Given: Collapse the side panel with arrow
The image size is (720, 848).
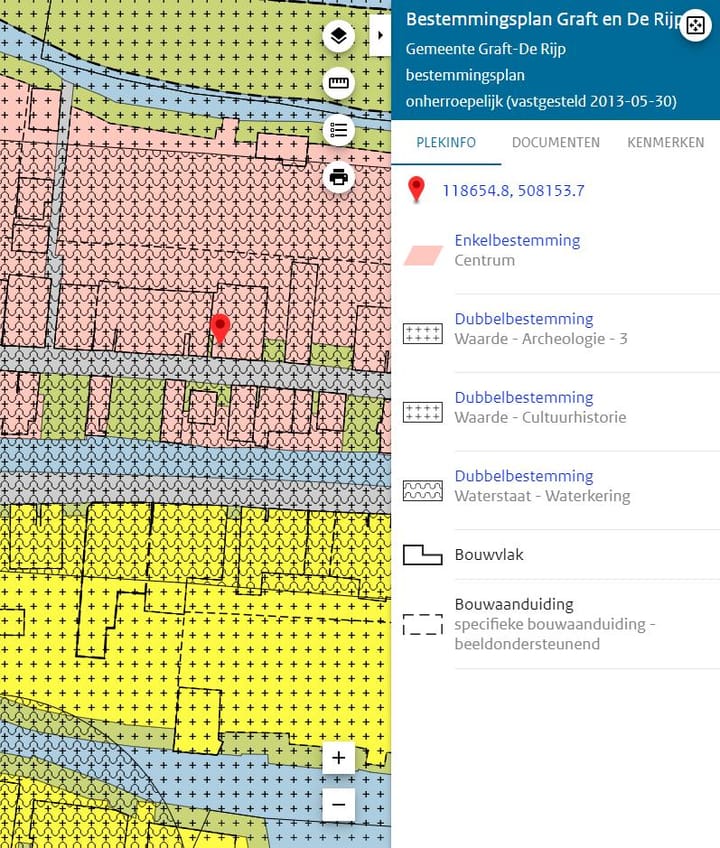Looking at the screenshot, I should 380,35.
